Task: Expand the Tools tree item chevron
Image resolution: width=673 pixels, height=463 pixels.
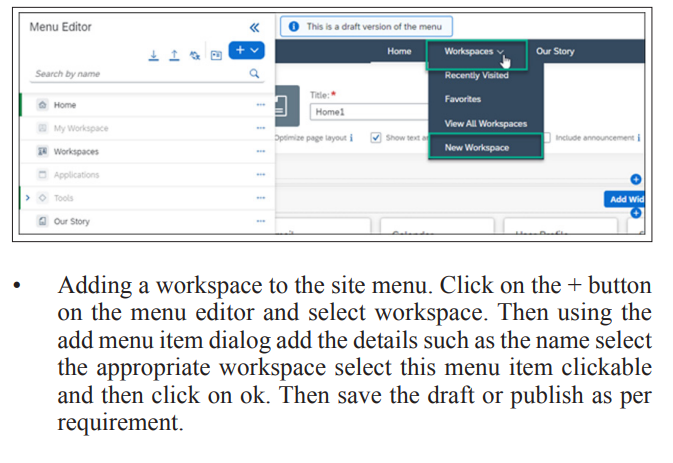Action: tap(28, 198)
